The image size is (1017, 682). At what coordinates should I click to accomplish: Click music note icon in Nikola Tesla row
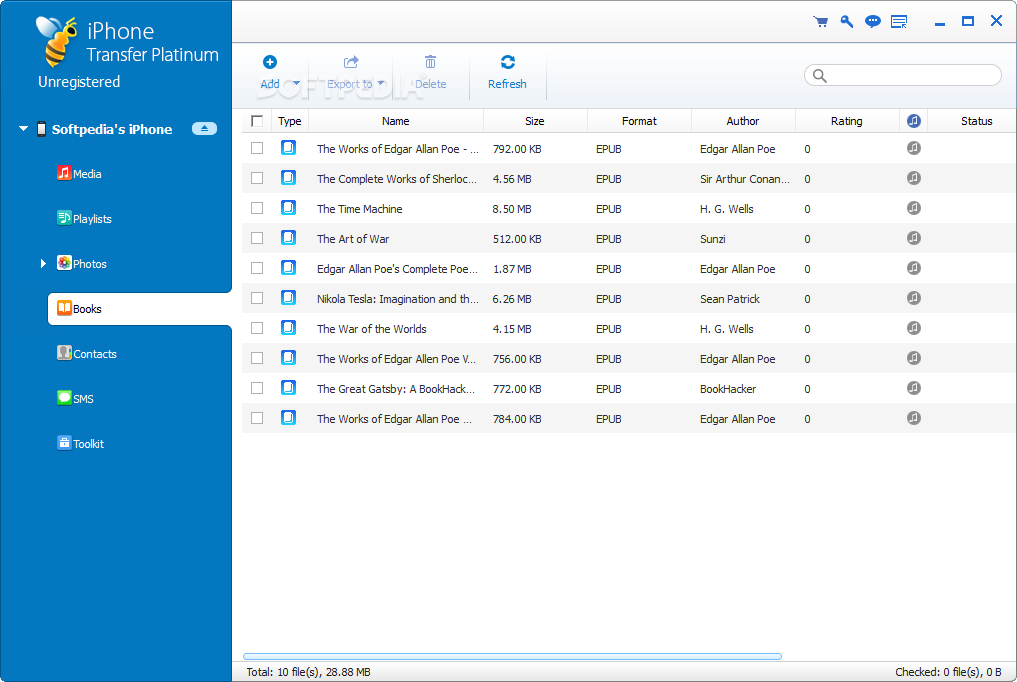(914, 298)
